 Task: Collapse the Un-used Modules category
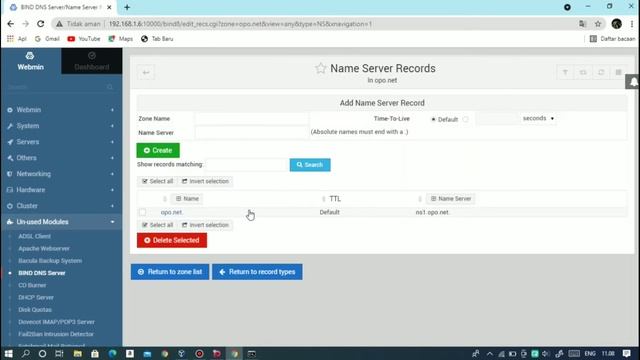[x=61, y=222]
